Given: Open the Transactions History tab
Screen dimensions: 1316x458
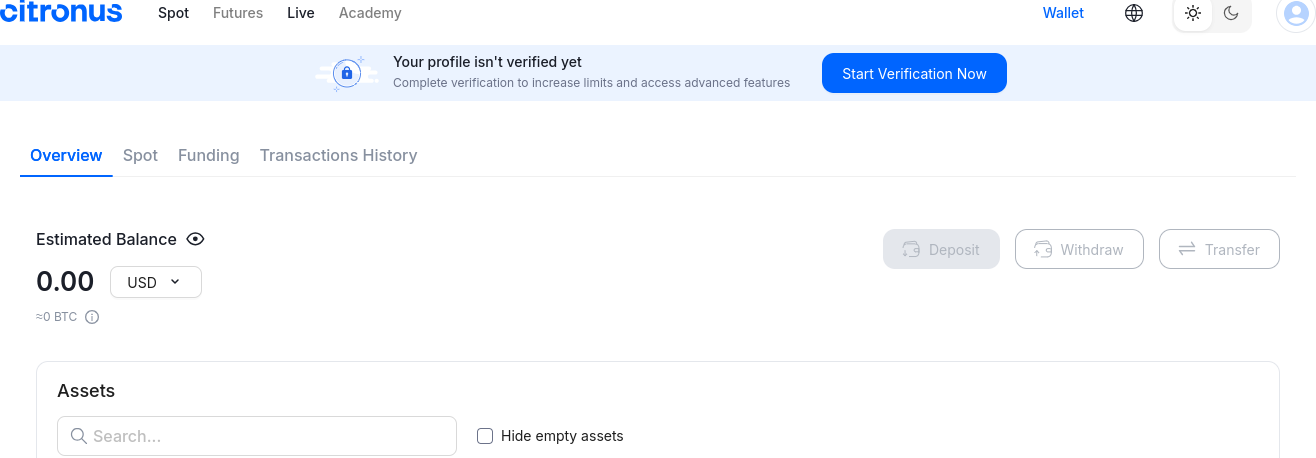Looking at the screenshot, I should [x=338, y=155].
